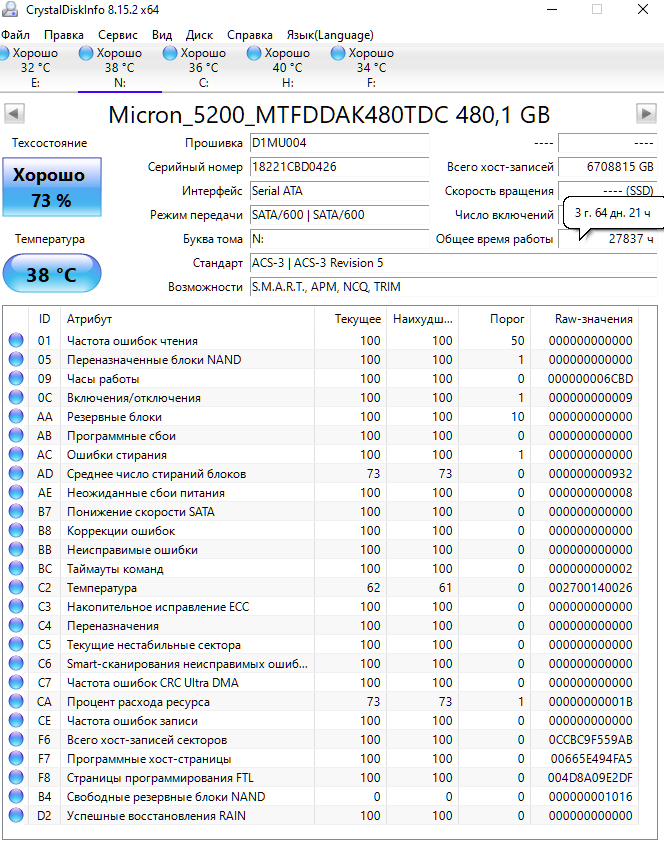Viewport: 664px width, 844px height.
Task: Select disk H: at 40 °C
Action: [x=287, y=68]
